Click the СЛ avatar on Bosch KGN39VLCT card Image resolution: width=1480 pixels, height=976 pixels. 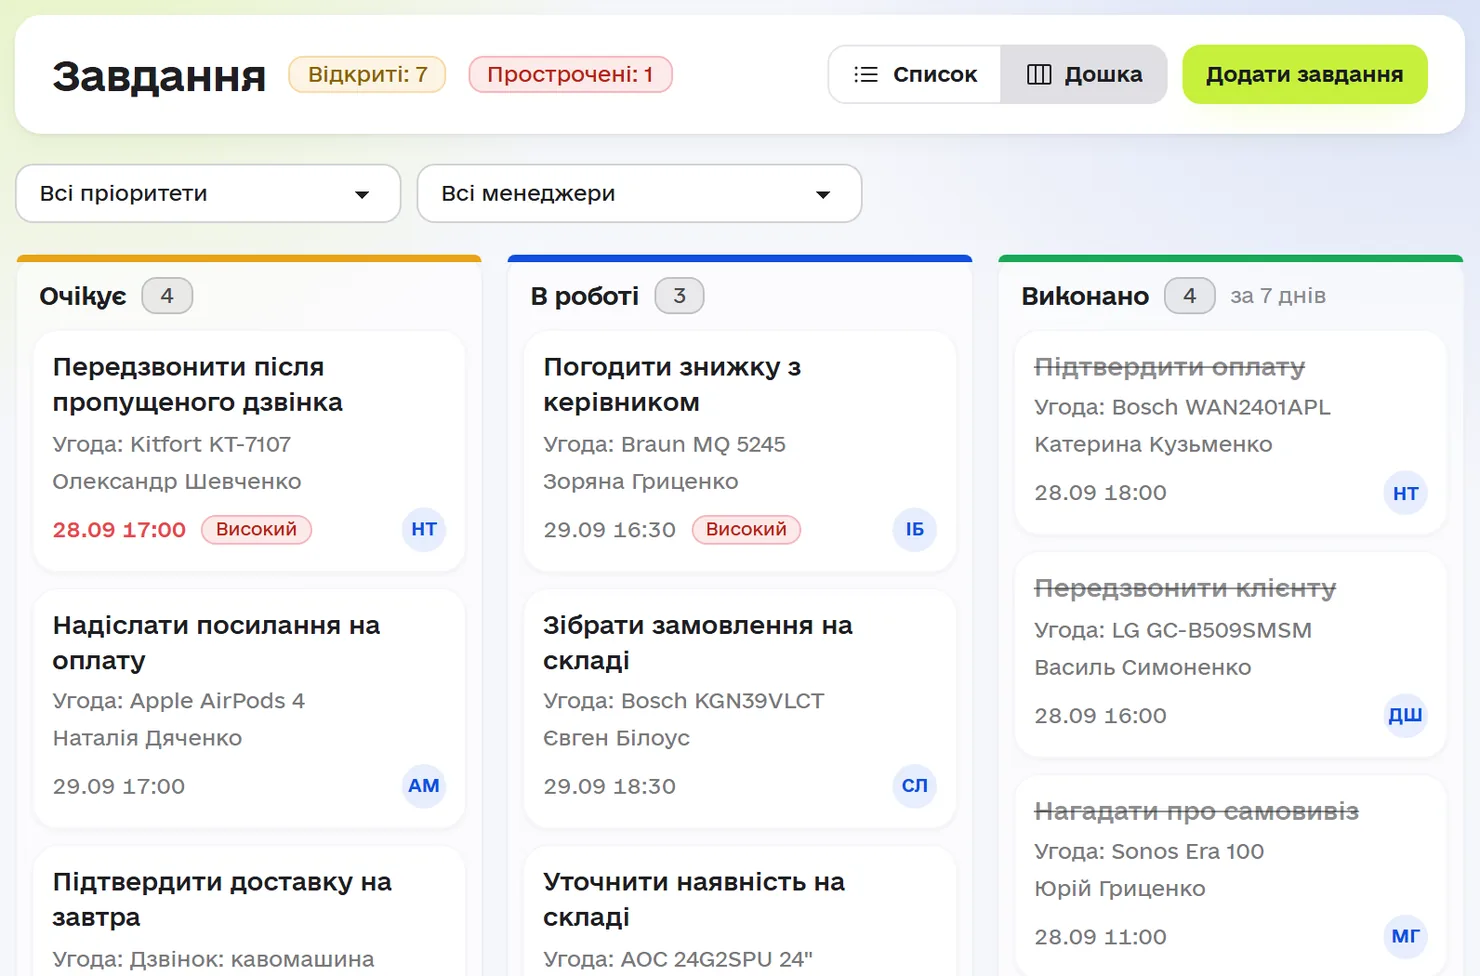click(915, 786)
